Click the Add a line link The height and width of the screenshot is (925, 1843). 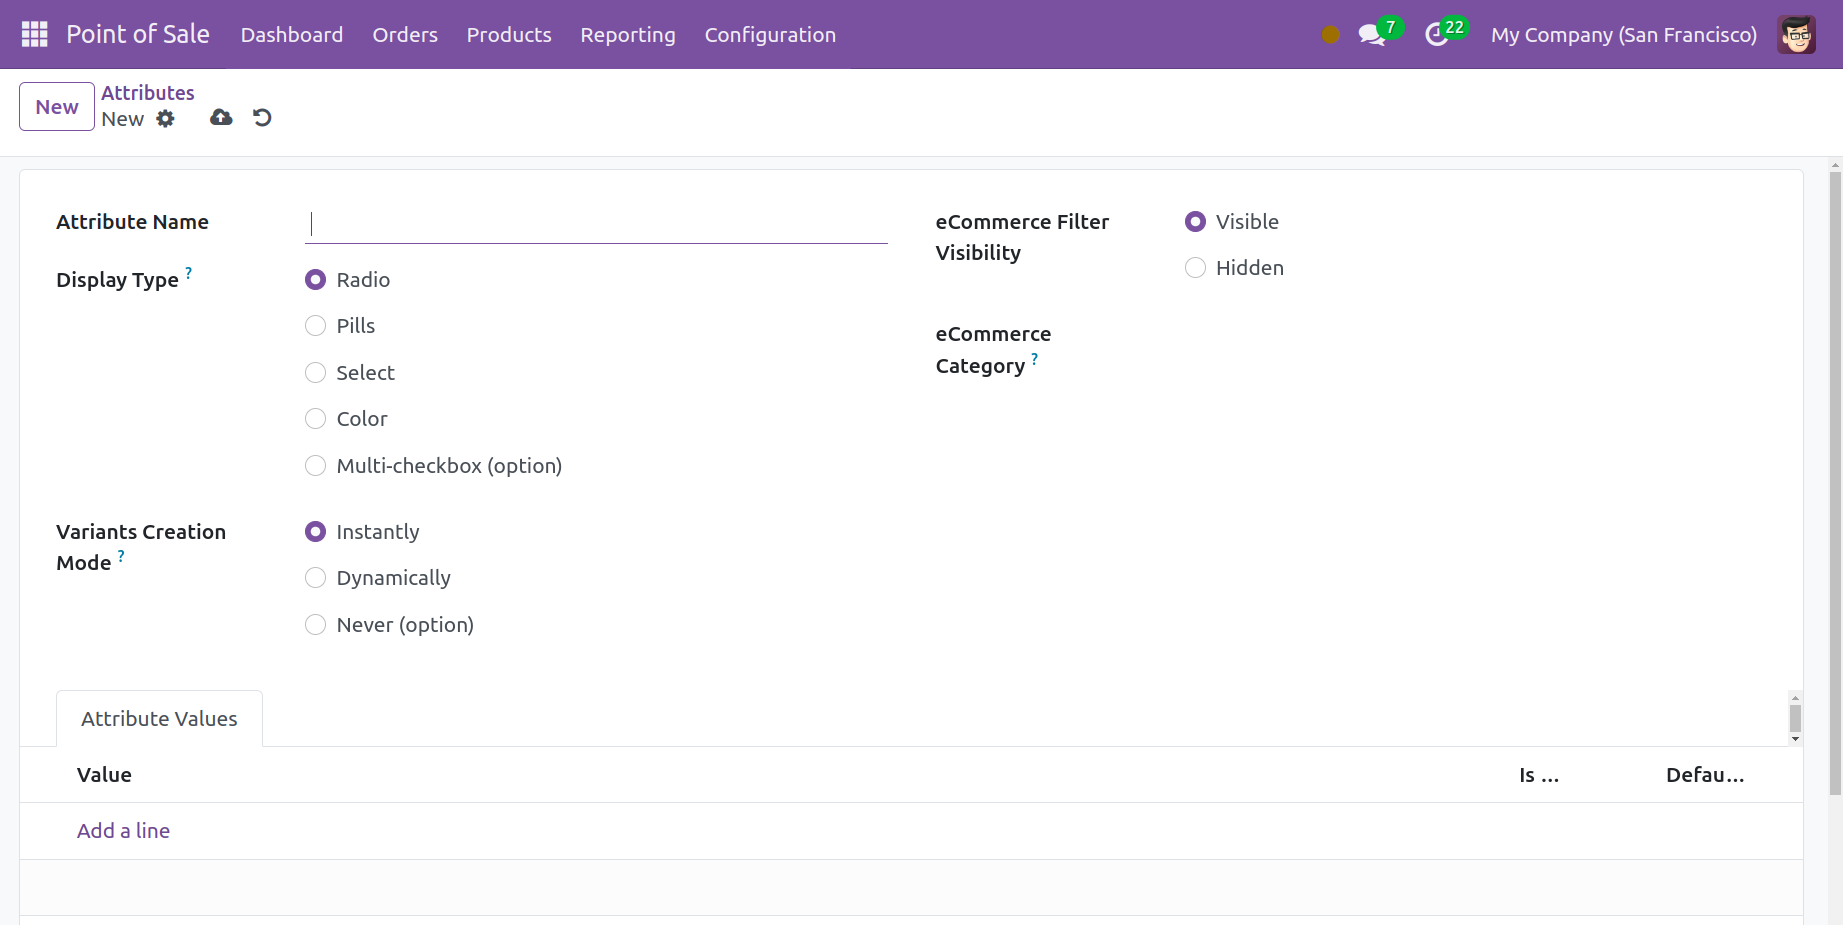tap(123, 831)
